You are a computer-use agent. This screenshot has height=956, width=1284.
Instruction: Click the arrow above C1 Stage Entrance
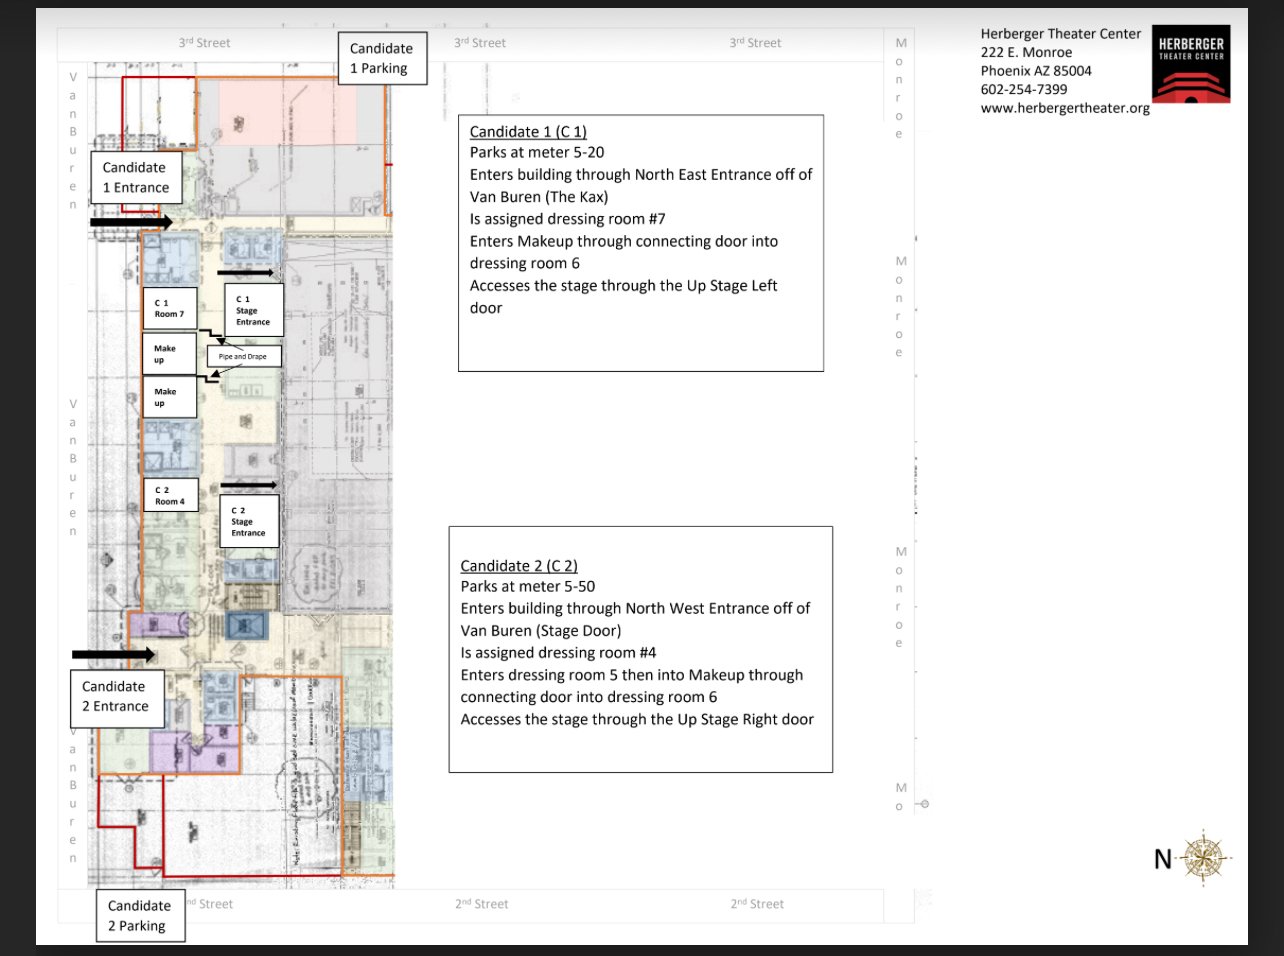(x=245, y=272)
